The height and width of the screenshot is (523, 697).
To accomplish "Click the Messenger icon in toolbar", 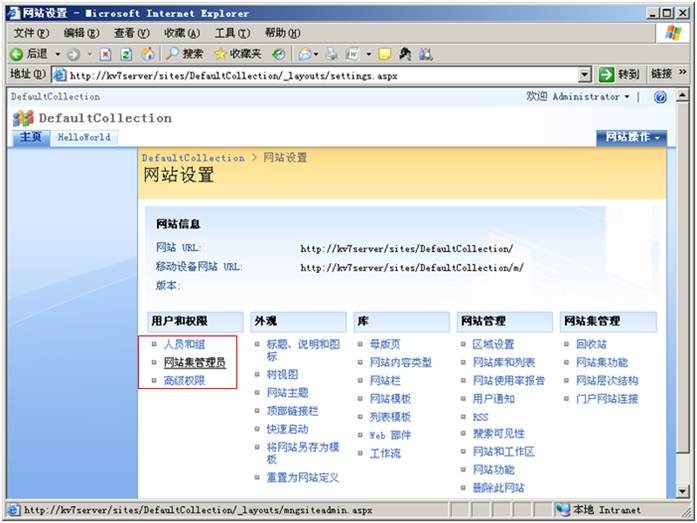I will point(425,54).
